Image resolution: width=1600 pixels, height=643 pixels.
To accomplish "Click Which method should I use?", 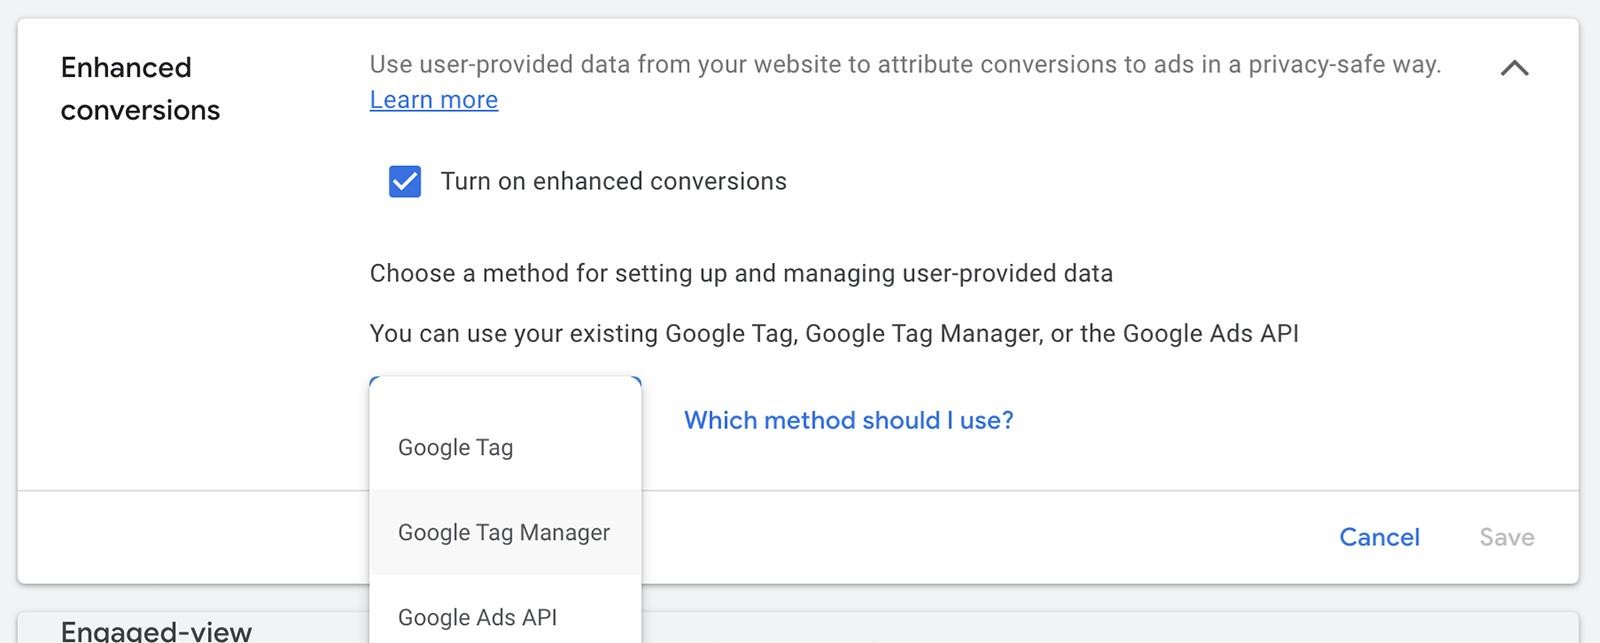I will click(848, 420).
